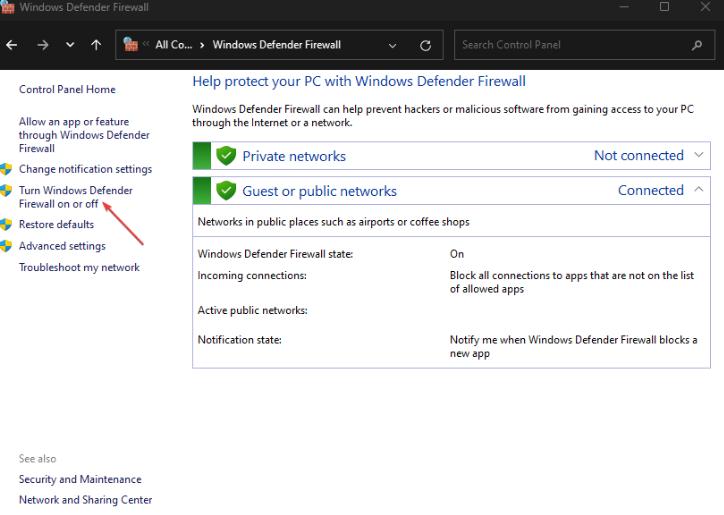Click the search magnifier icon
724x515 pixels.
click(x=697, y=45)
